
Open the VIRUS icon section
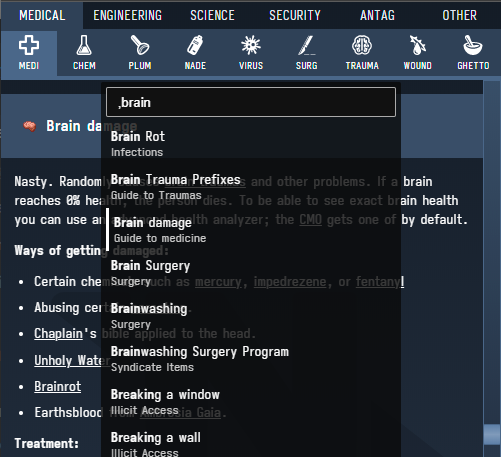pos(251,53)
